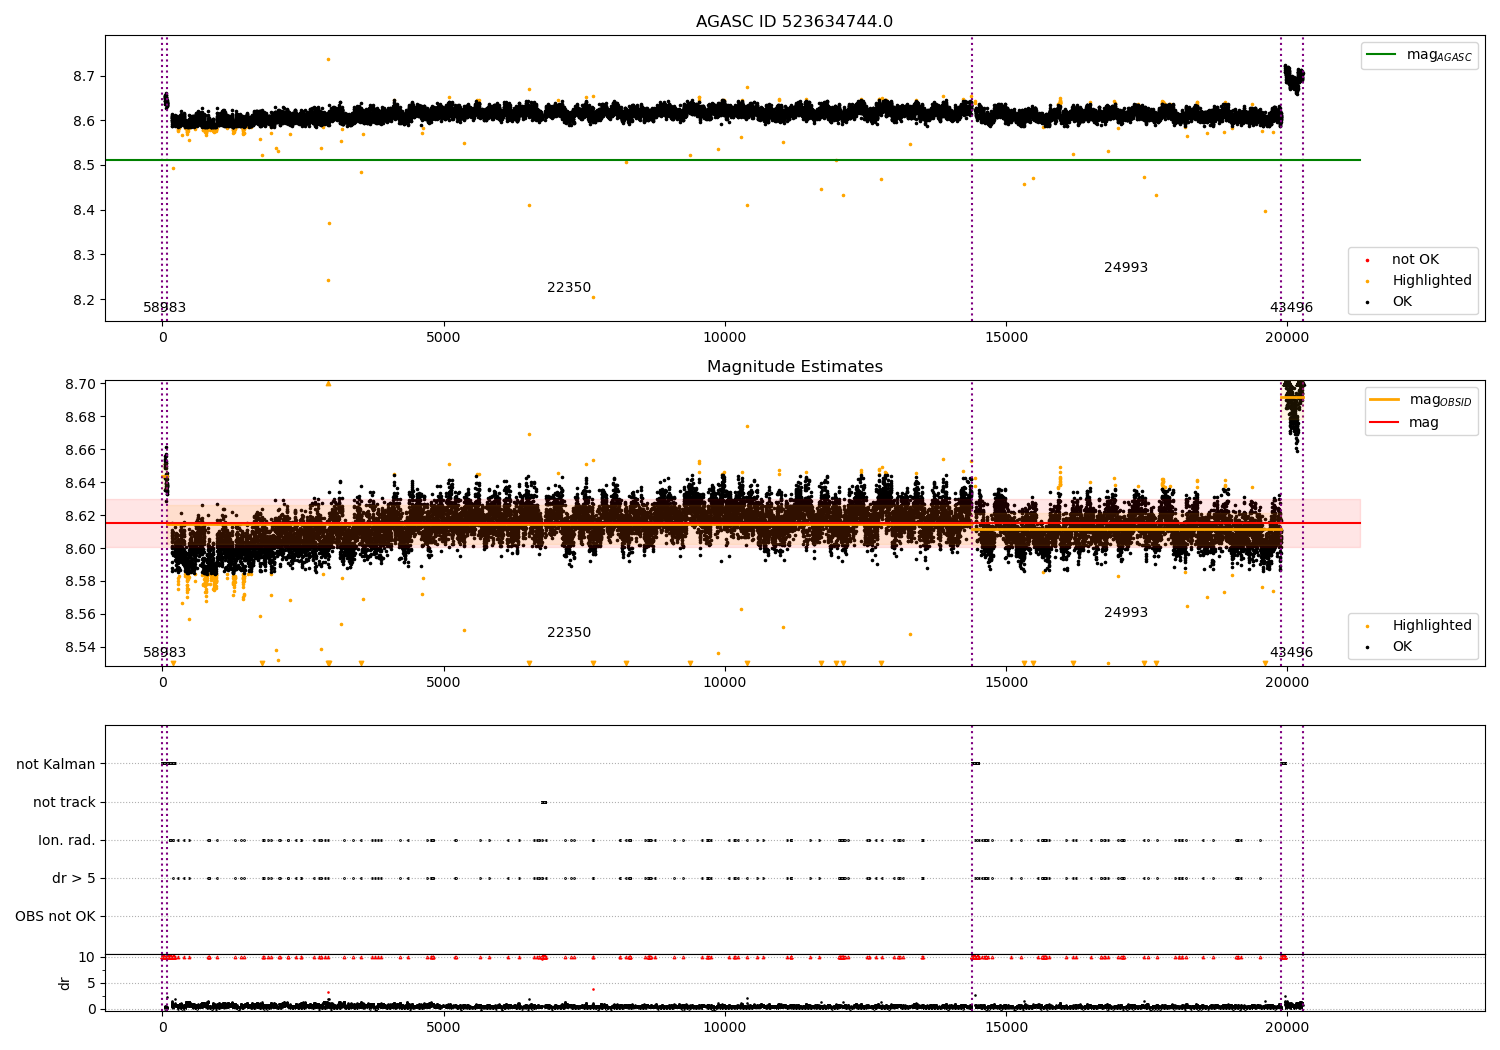The height and width of the screenshot is (1050, 1500).
Task: Click the 'OBS not OK' y-axis label
Action: click(x=55, y=916)
